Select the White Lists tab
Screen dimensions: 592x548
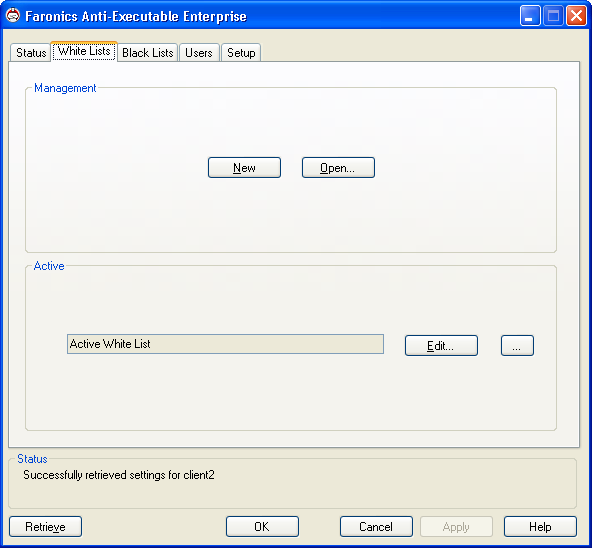tap(84, 51)
